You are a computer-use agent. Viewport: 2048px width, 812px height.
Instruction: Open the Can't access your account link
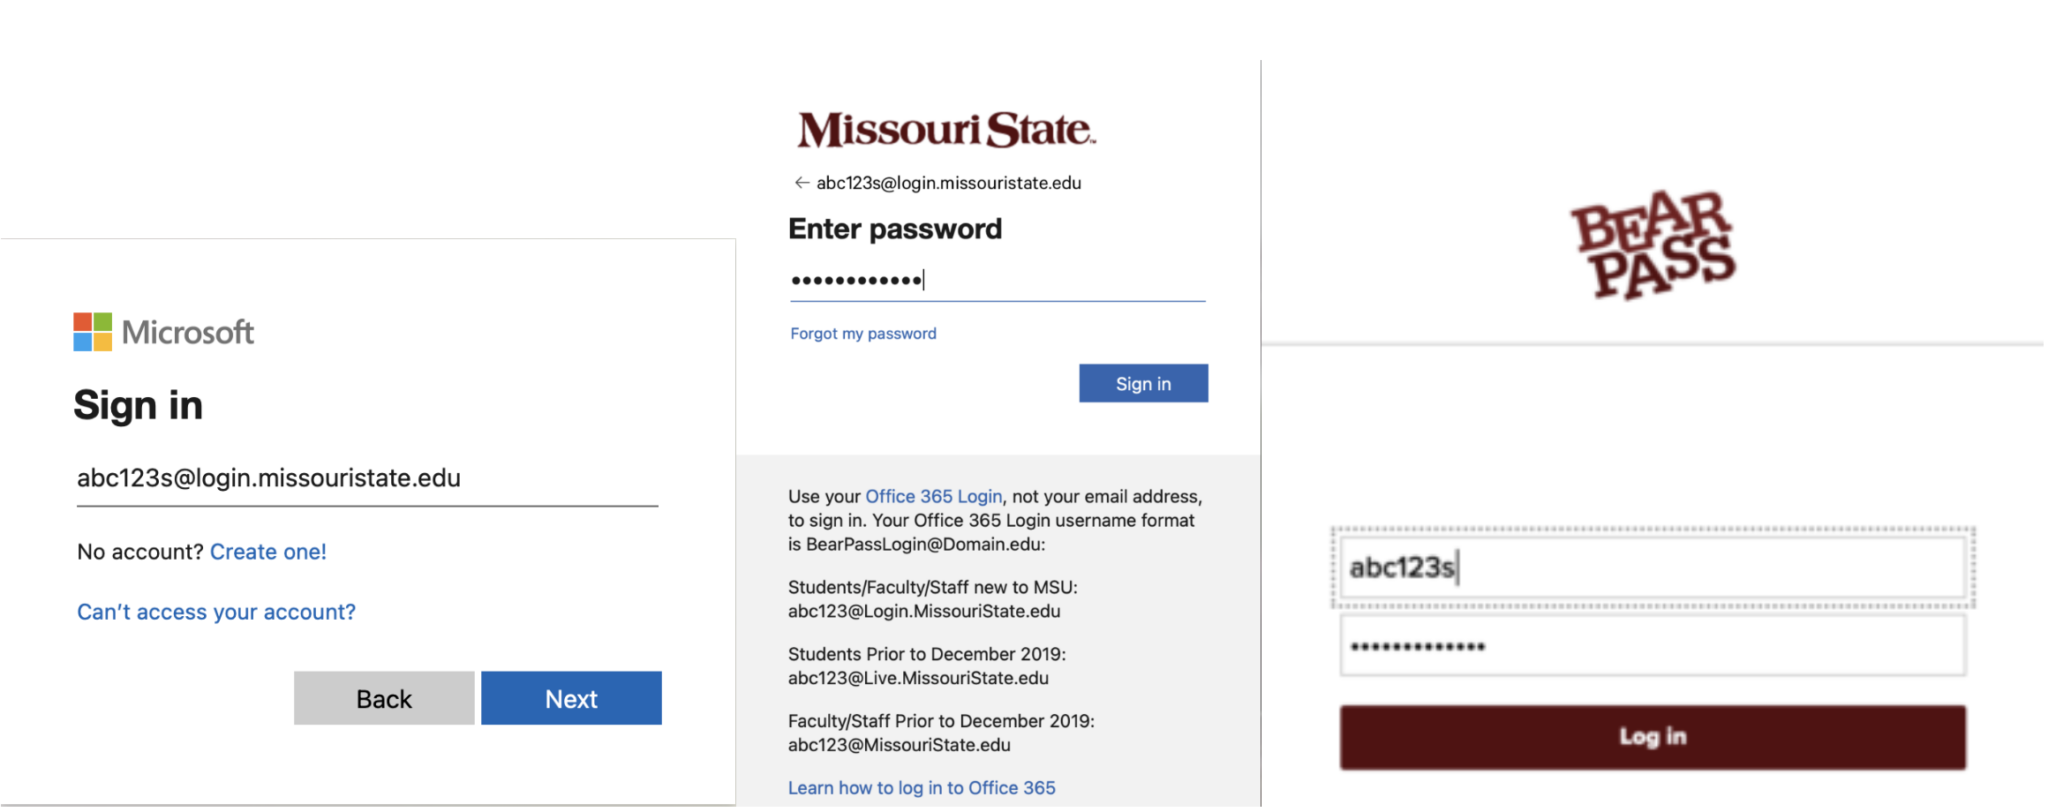[x=216, y=611]
